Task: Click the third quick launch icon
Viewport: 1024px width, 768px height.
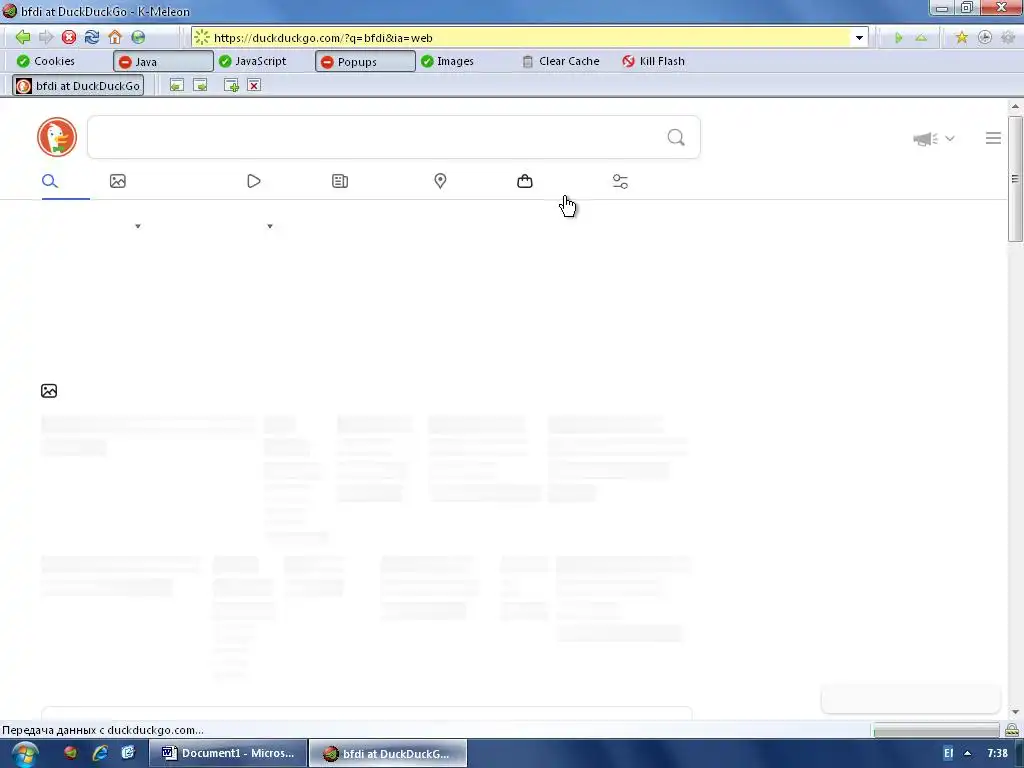Action: point(128,753)
